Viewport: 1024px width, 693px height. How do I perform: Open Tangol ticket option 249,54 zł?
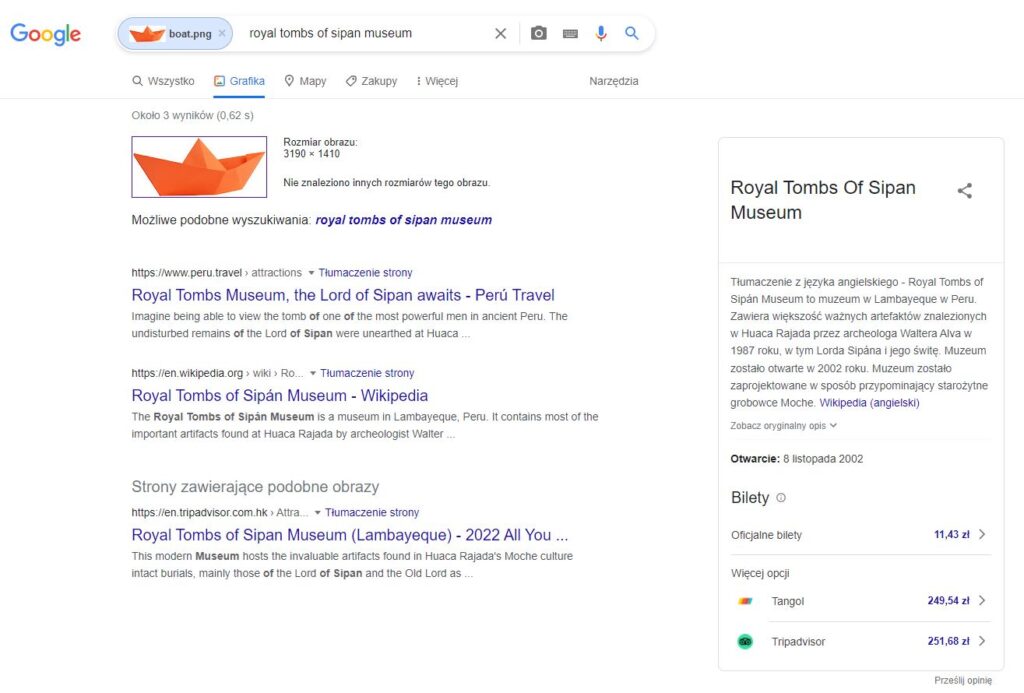pyautogui.click(x=861, y=601)
